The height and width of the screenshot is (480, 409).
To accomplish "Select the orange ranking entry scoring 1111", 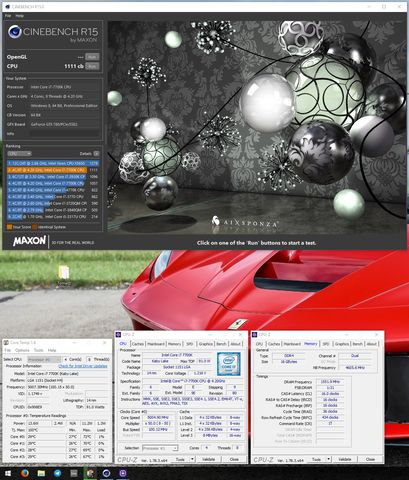I will pyautogui.click(x=53, y=170).
